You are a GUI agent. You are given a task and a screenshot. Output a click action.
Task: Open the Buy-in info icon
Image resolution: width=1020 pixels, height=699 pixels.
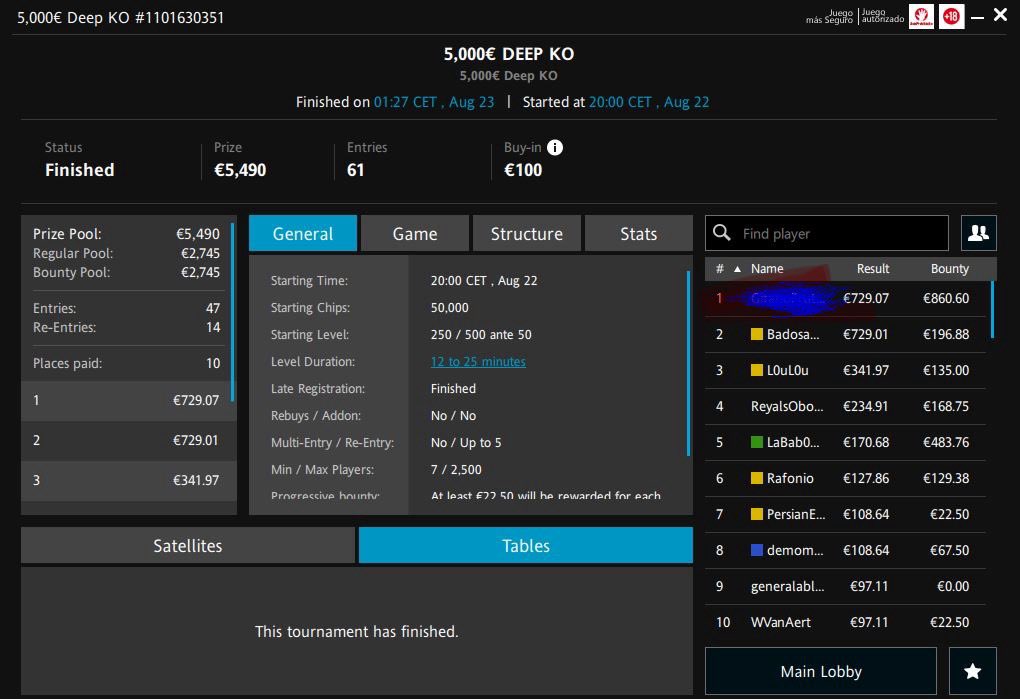tap(554, 148)
